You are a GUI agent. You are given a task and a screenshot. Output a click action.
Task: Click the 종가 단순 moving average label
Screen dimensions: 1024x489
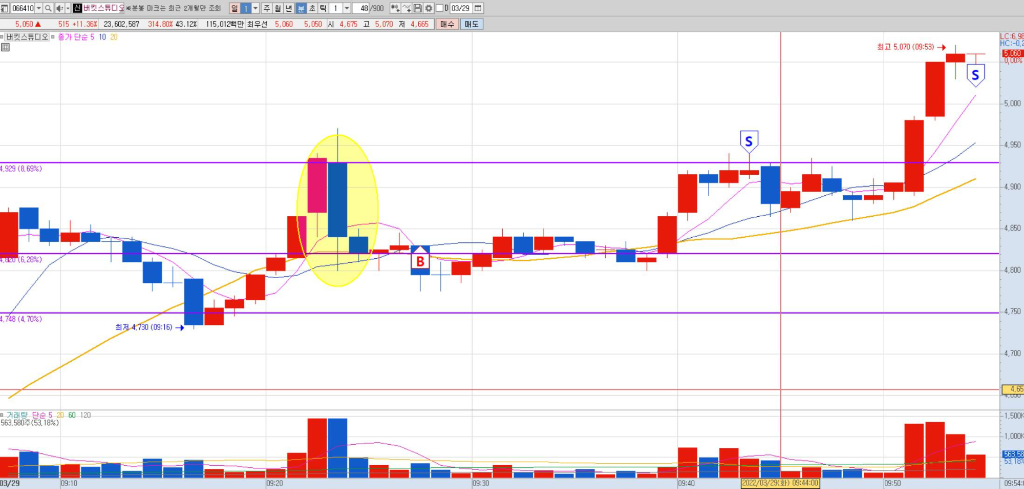tap(72, 37)
